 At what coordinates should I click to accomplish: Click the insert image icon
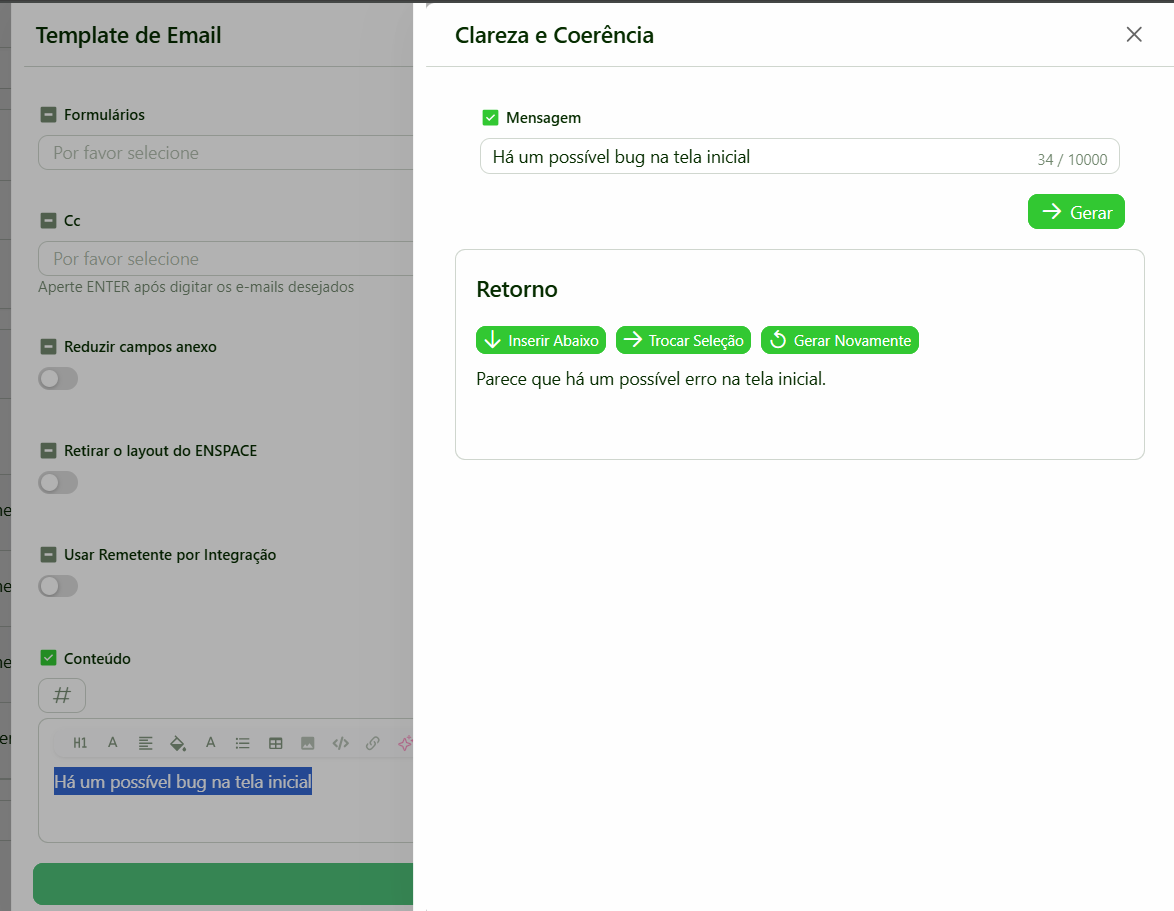[308, 743]
